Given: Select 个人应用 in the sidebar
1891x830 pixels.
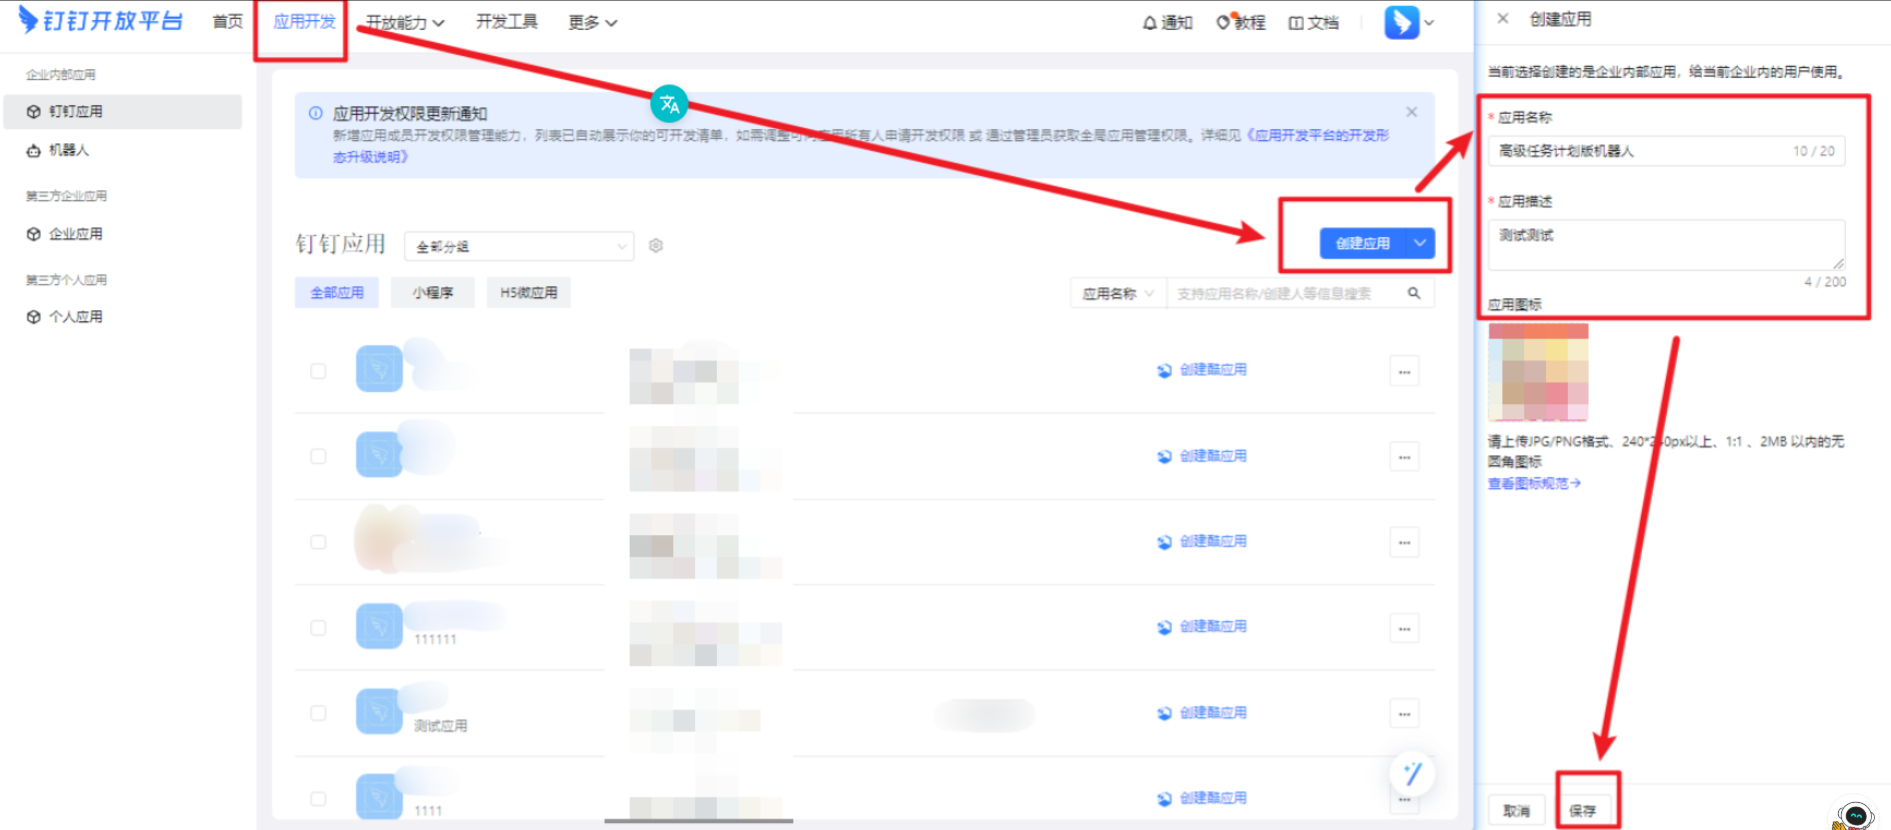Looking at the screenshot, I should pos(123,317).
